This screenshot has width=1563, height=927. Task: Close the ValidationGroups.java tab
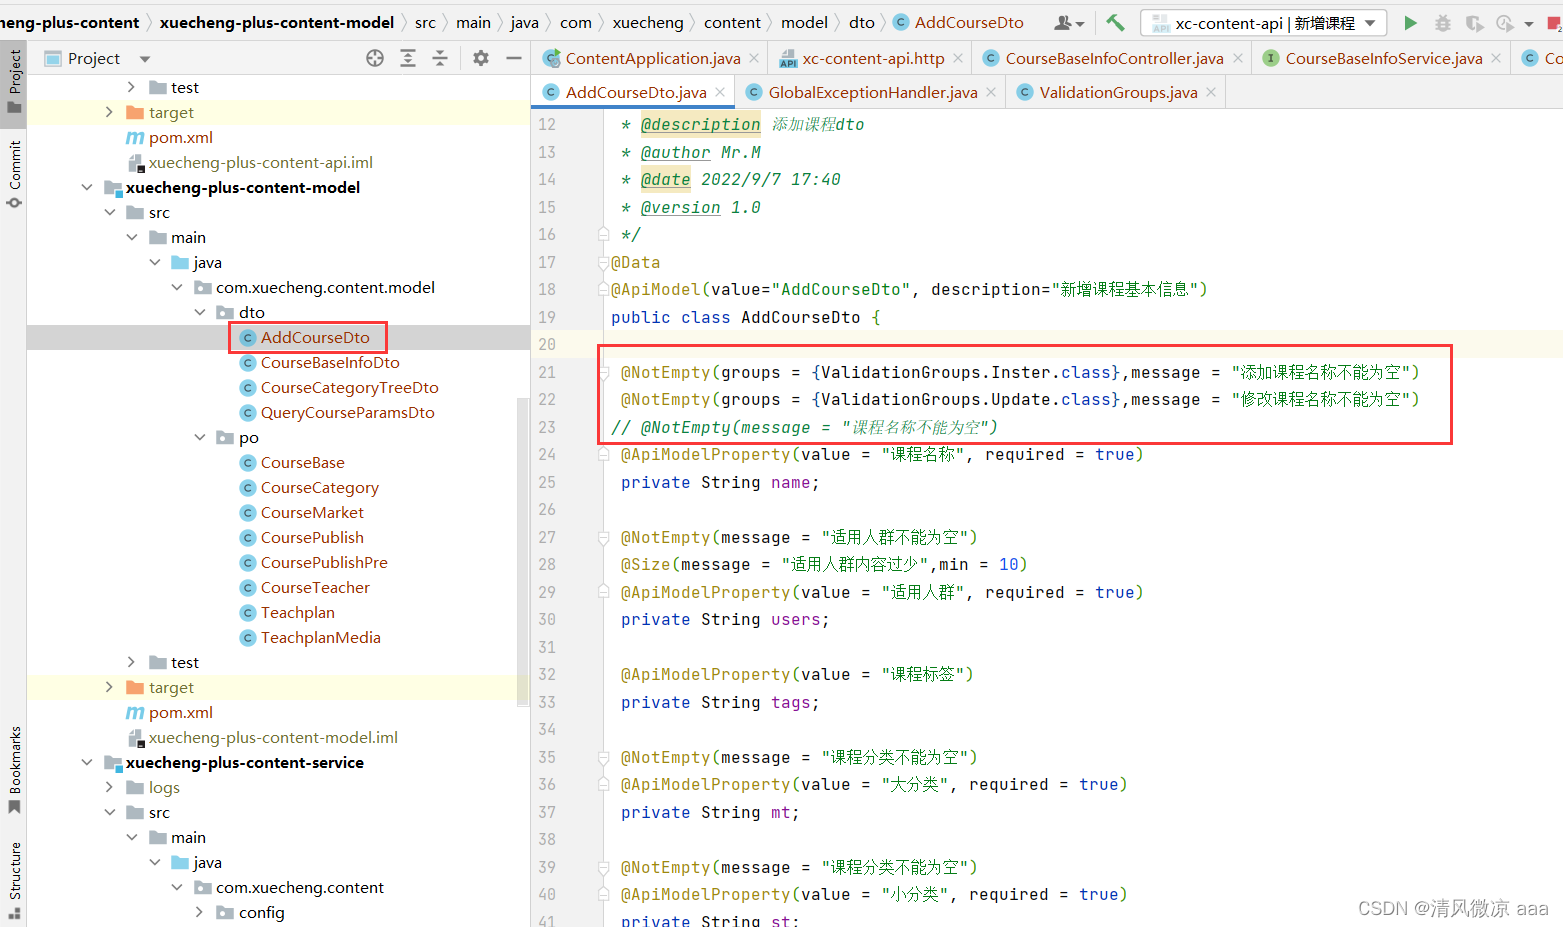(x=1211, y=92)
